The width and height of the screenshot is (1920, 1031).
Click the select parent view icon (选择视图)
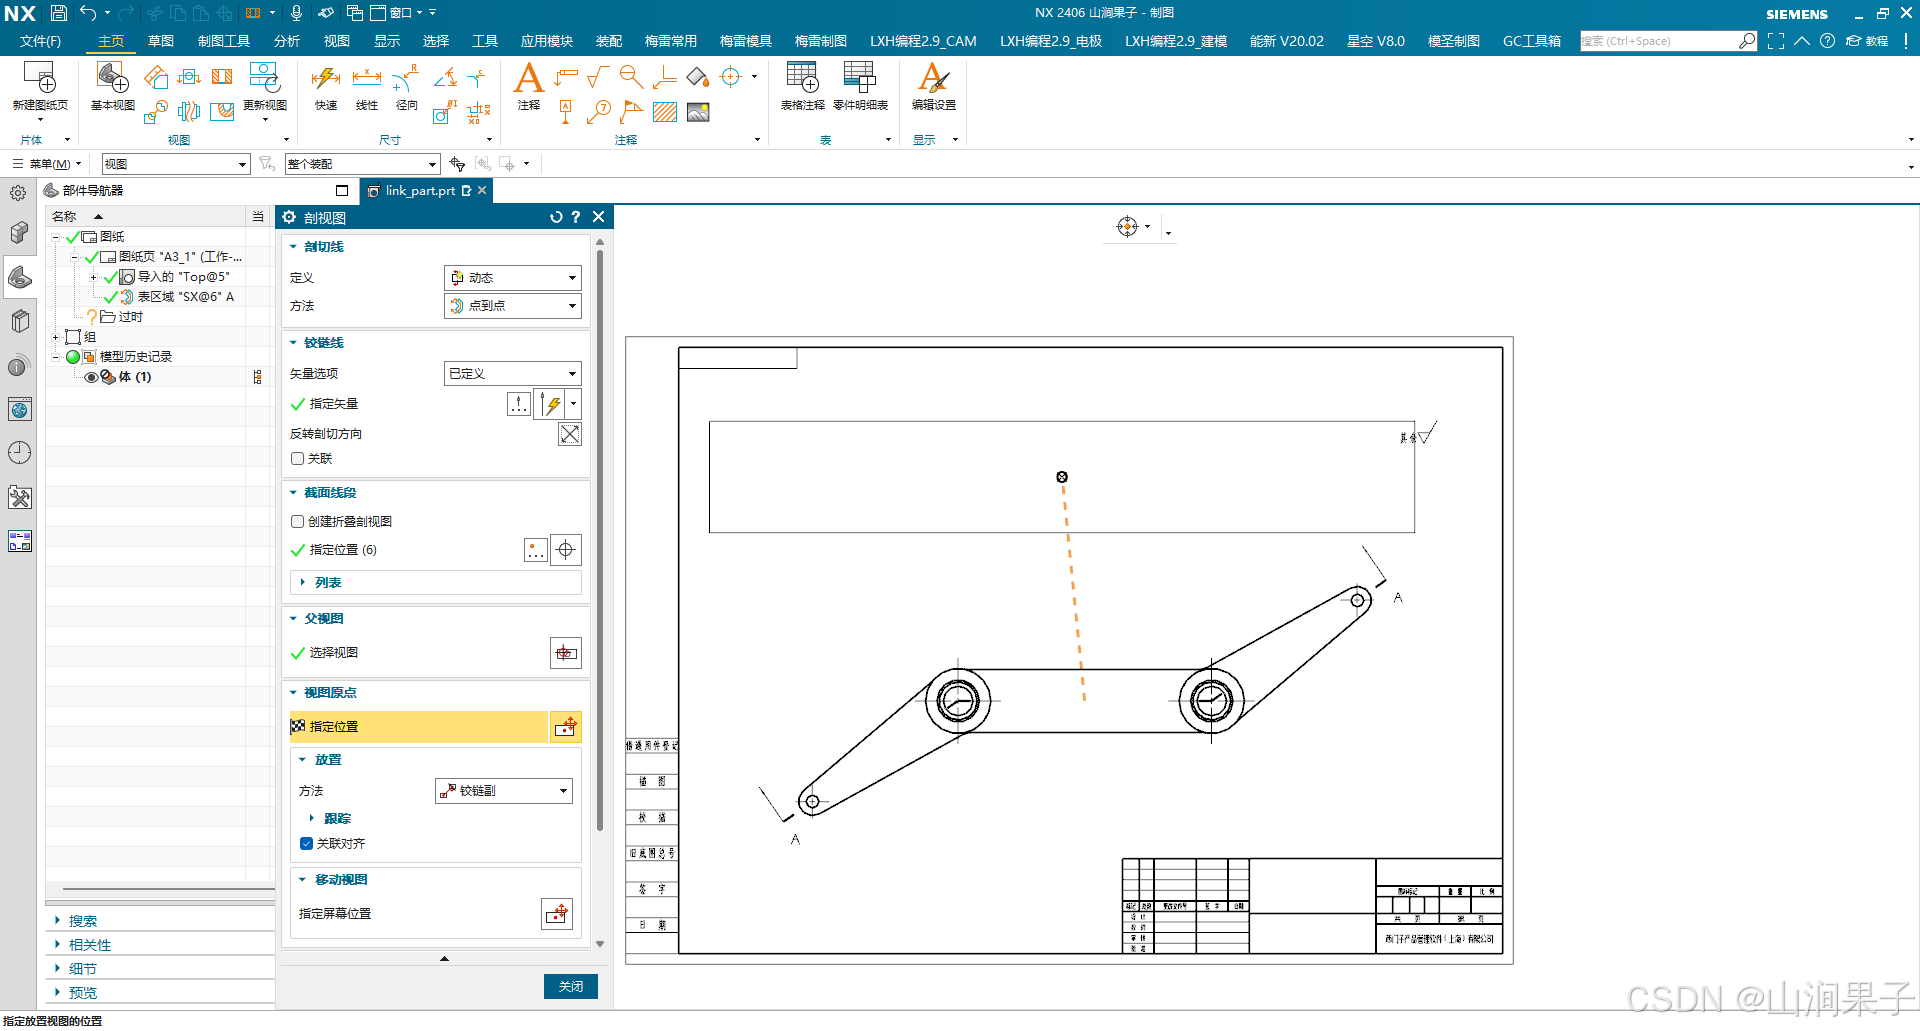(565, 653)
